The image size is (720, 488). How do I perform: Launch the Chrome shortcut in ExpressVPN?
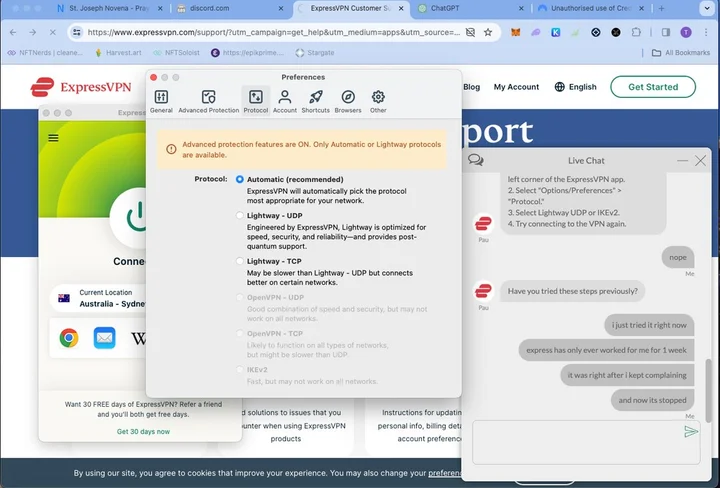point(69,338)
